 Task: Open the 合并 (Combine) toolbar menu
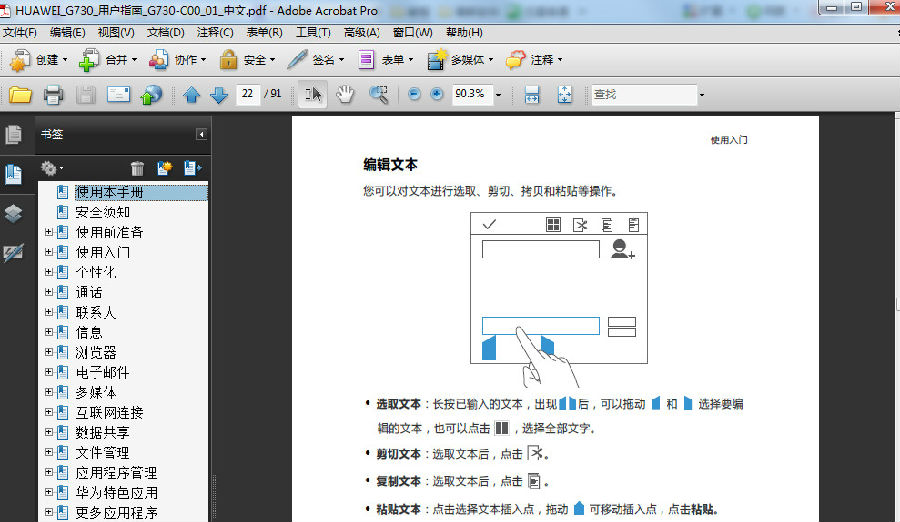[107, 60]
